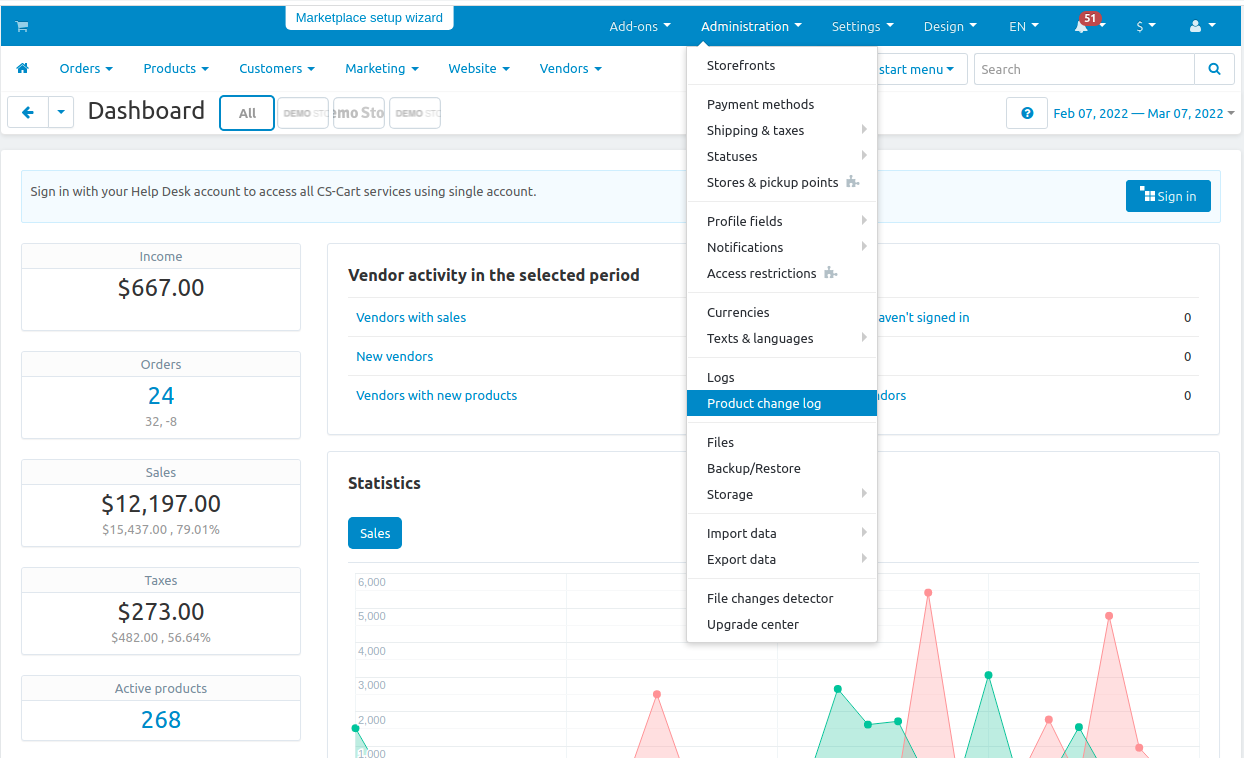
Task: Select Product change log item
Action: click(x=782, y=403)
